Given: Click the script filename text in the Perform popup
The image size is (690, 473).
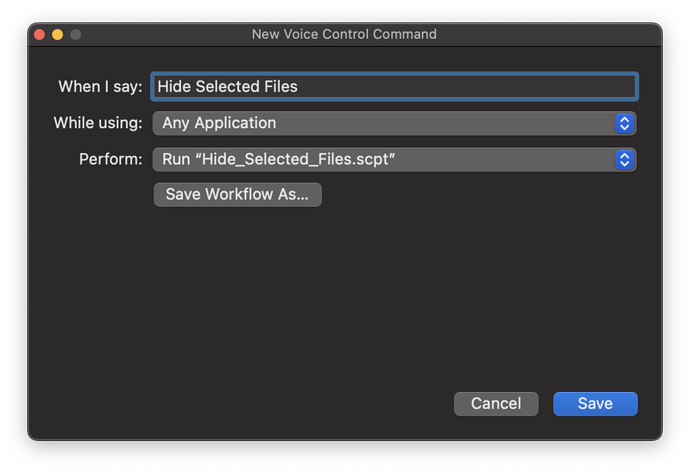Looking at the screenshot, I should coord(298,159).
